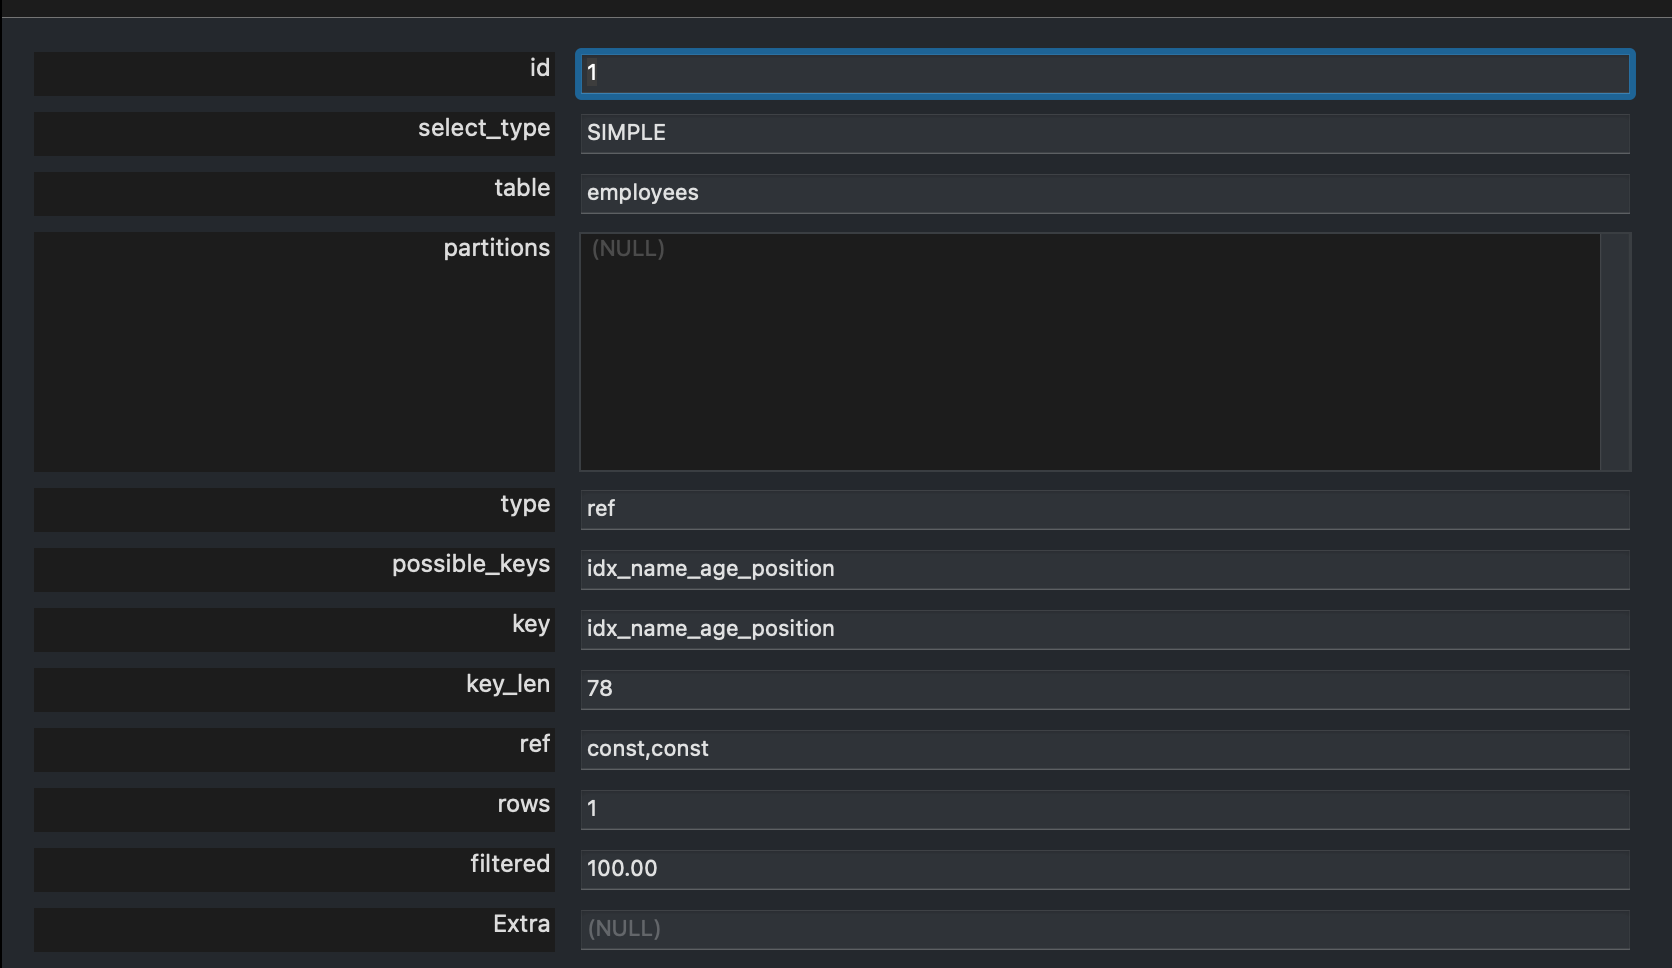The height and width of the screenshot is (968, 1672).
Task: Click the filtered field showing 100.00
Action: (1104, 869)
